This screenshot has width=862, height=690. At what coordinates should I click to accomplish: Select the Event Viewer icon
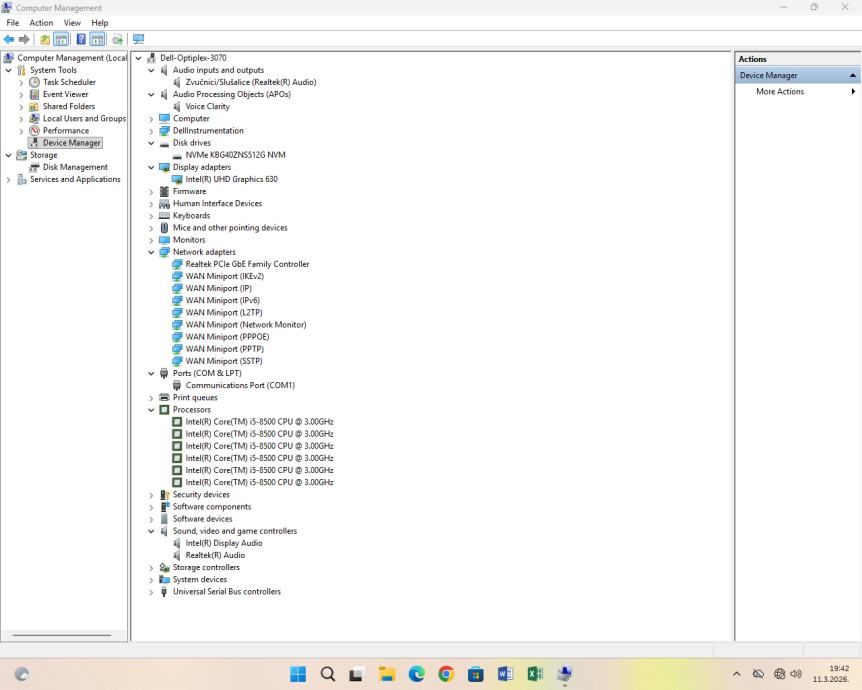click(35, 94)
